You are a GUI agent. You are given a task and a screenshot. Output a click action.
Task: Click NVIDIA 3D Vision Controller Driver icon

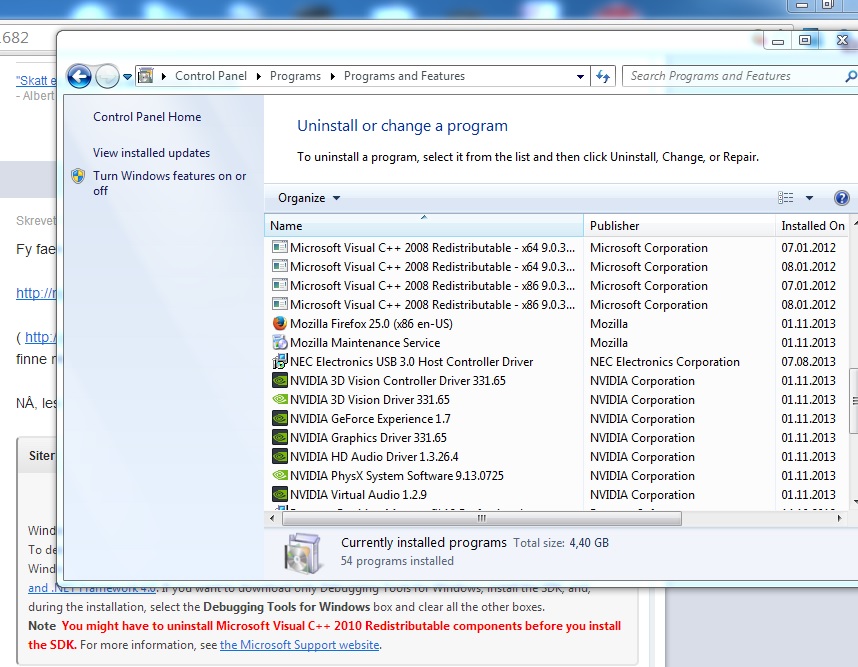280,380
